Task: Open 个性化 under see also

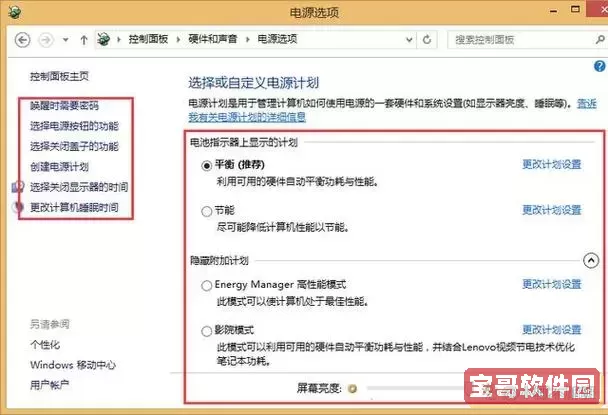Action: pos(45,345)
